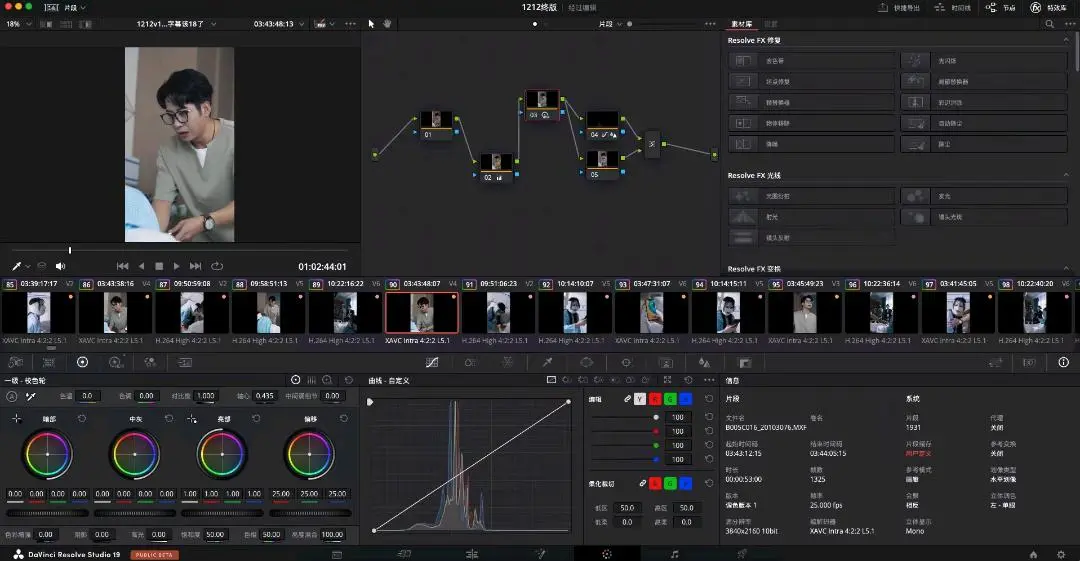Toggle soft clip red channel
This screenshot has height=561, width=1080.
(x=655, y=484)
